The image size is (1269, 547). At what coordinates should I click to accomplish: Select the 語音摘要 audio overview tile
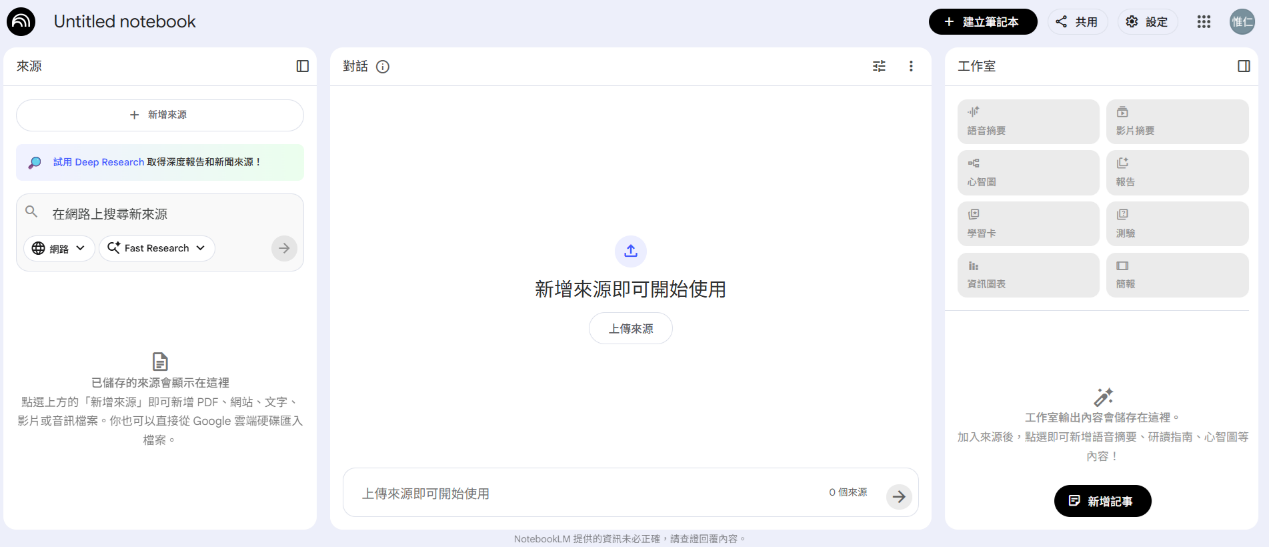click(1028, 121)
